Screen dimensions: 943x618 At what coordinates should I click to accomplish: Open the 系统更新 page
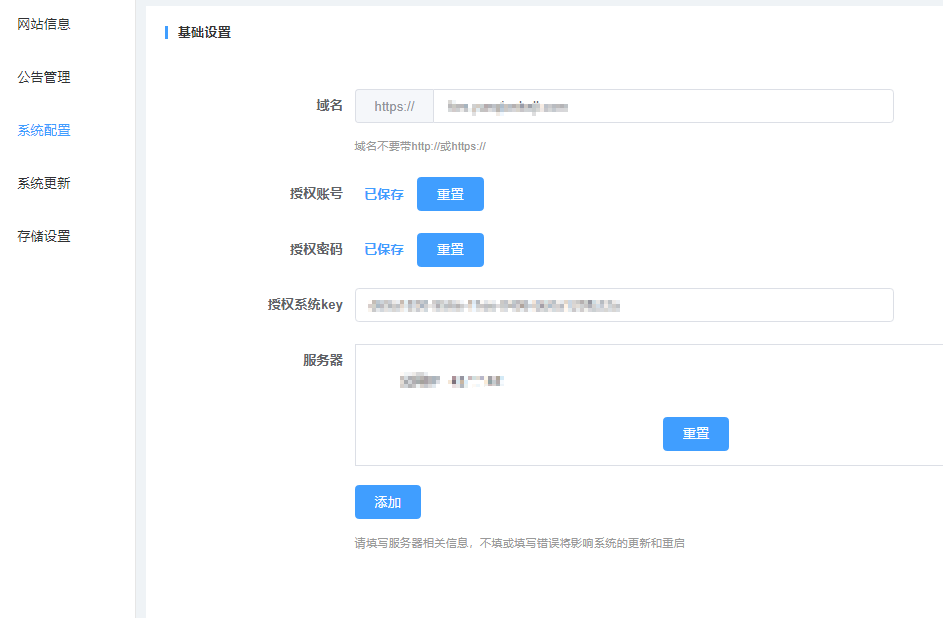pyautogui.click(x=44, y=183)
